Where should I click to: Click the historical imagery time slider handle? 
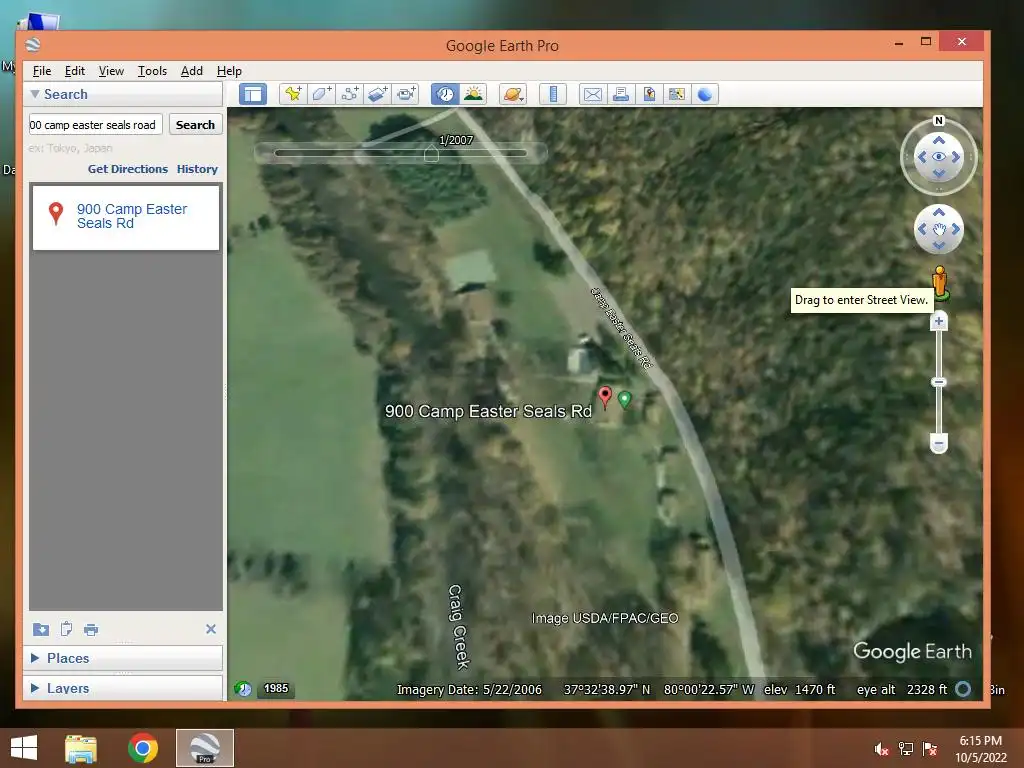coord(431,154)
